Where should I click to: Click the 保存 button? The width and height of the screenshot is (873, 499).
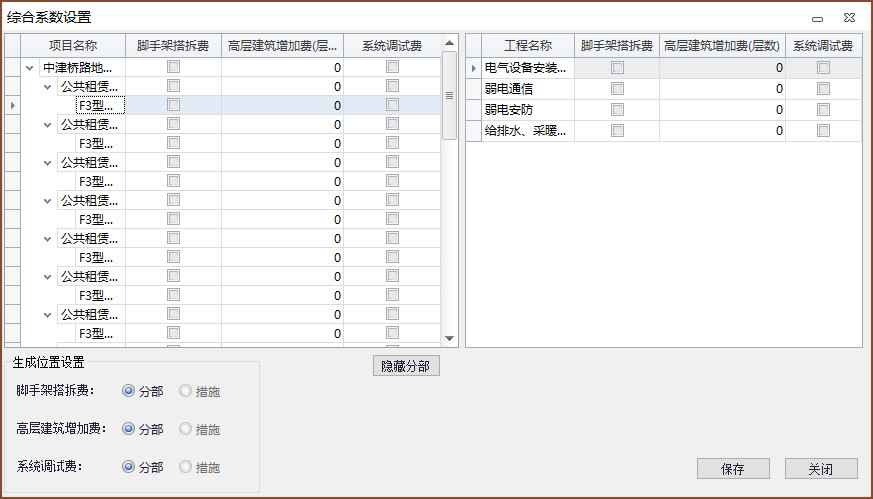(x=733, y=469)
